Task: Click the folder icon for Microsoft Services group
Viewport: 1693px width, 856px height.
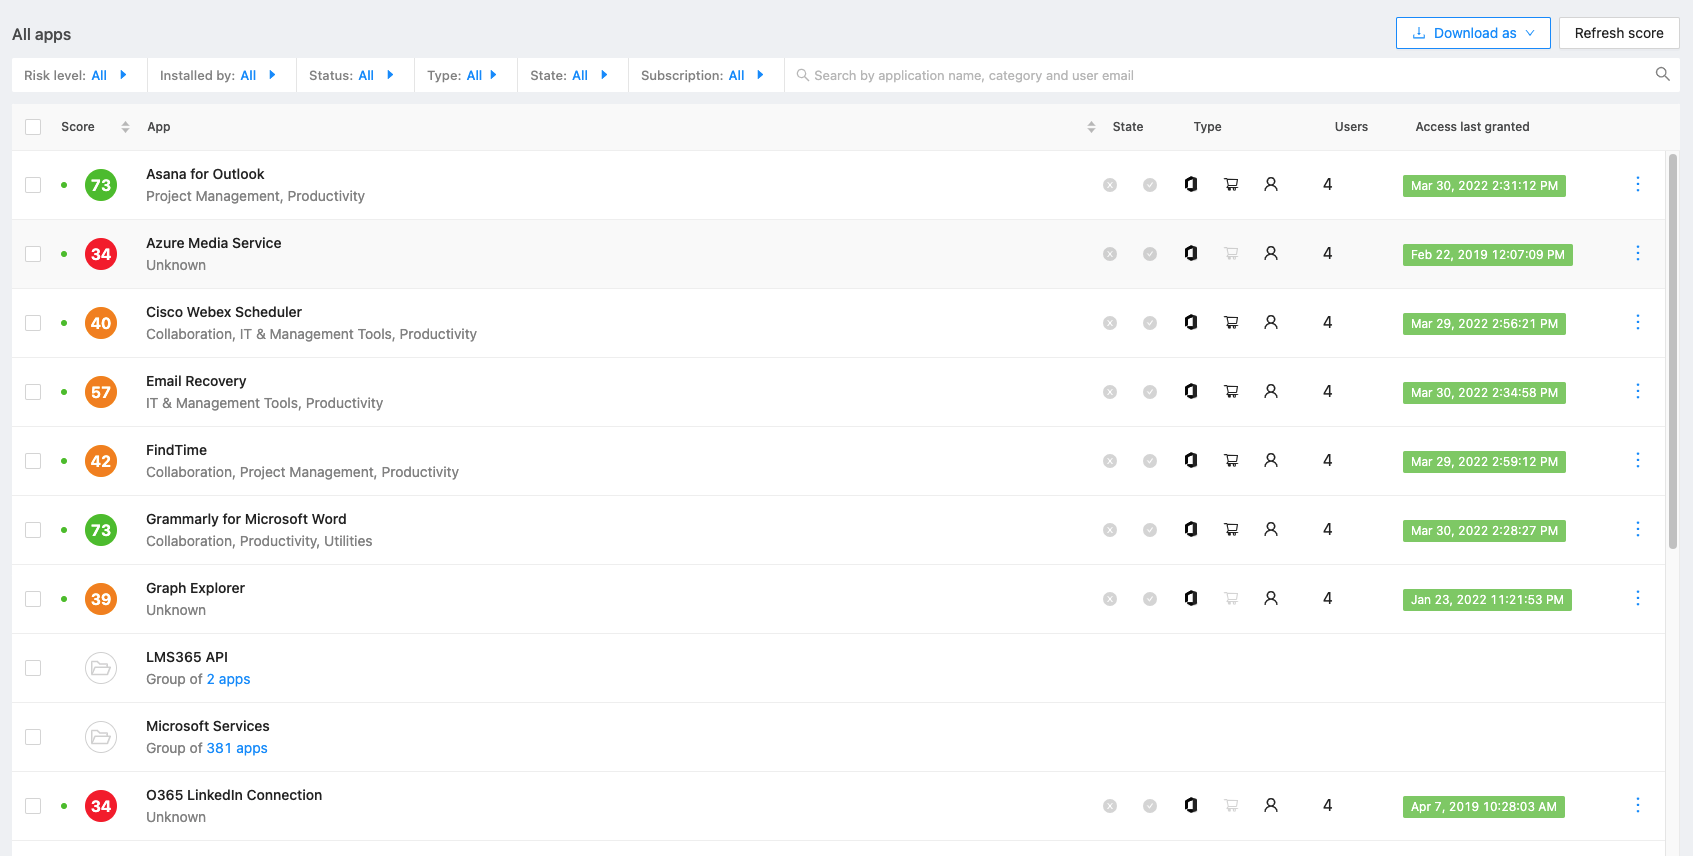Action: click(101, 738)
